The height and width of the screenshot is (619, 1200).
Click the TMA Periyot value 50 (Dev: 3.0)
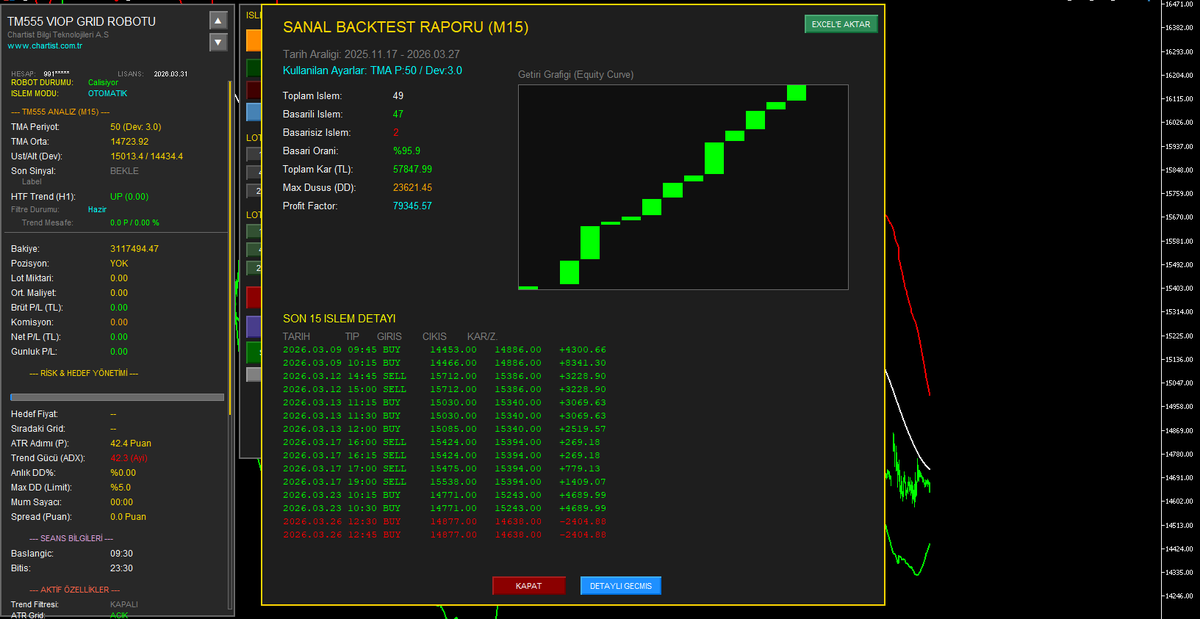135,127
